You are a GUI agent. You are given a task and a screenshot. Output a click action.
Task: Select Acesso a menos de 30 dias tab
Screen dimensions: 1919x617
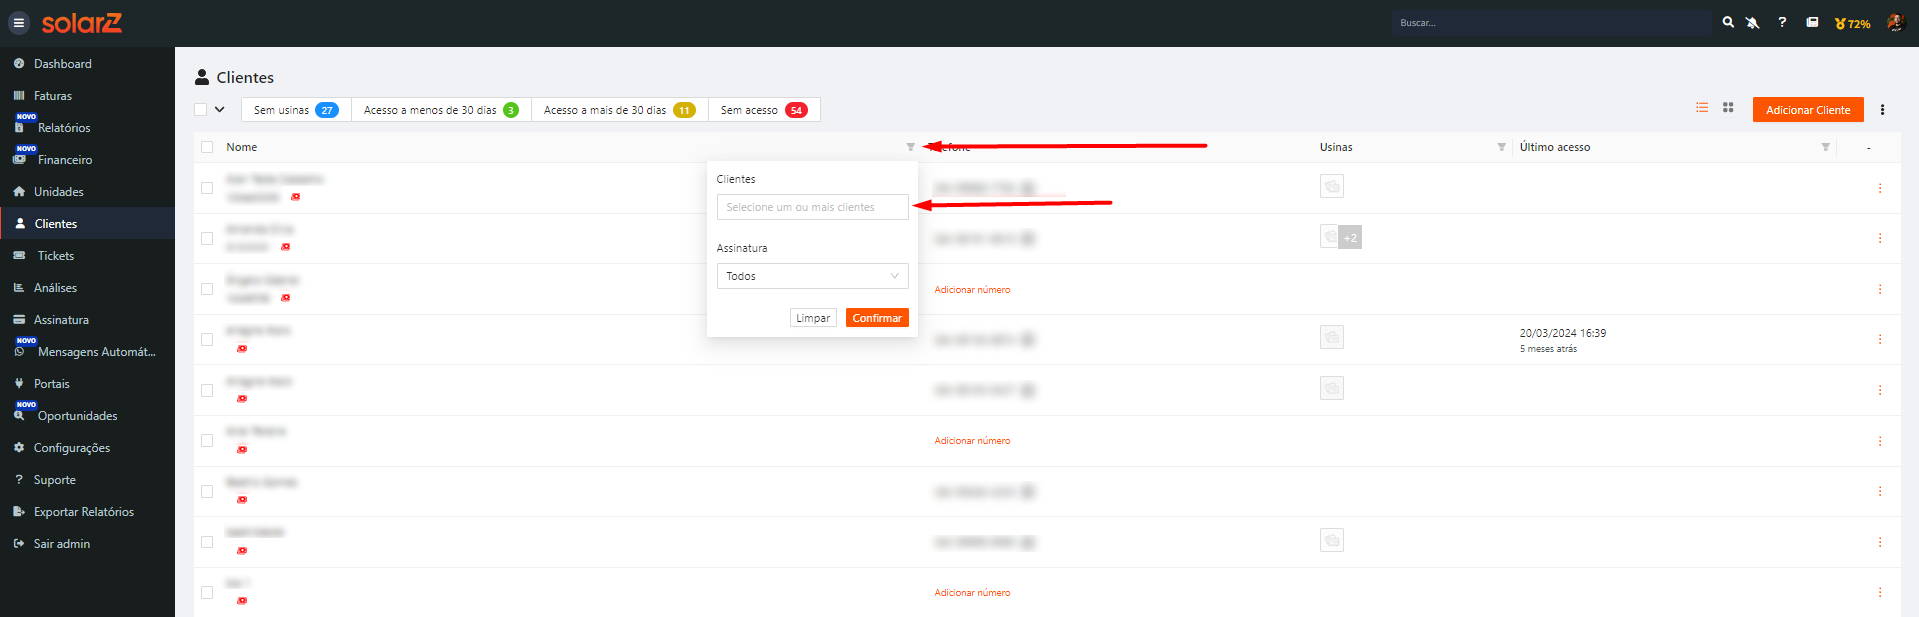[x=441, y=110]
